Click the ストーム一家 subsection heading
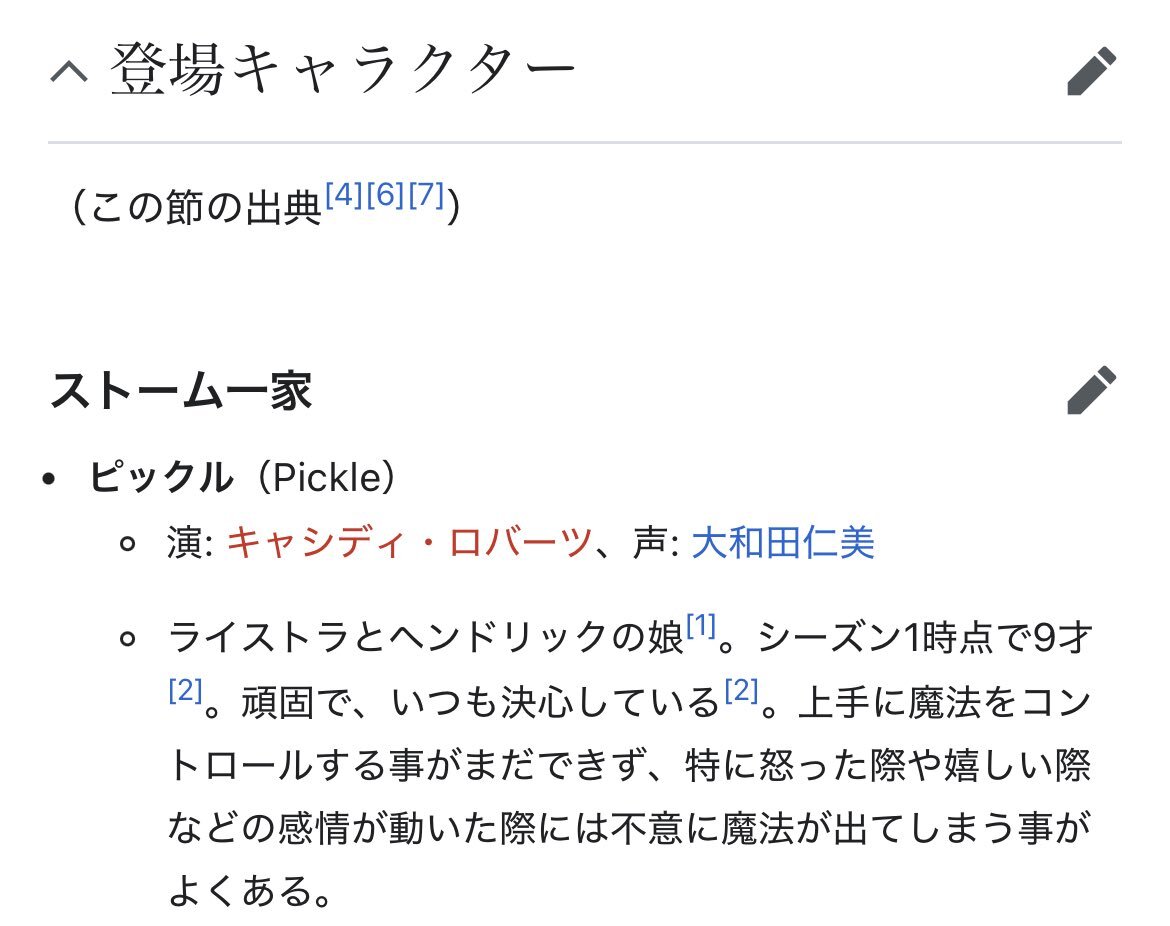The width and height of the screenshot is (1170, 926). coord(181,391)
